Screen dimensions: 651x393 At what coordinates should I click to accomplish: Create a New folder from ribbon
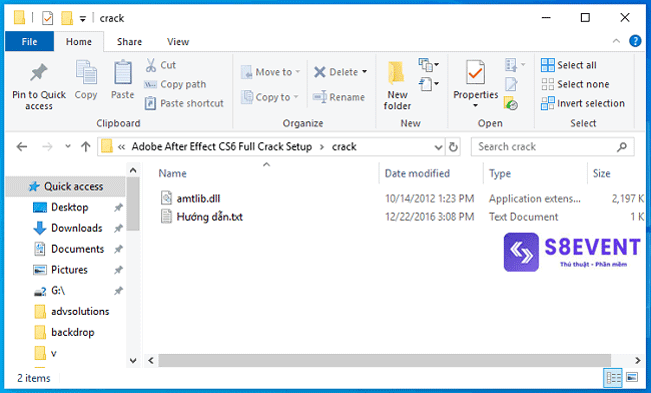397,86
